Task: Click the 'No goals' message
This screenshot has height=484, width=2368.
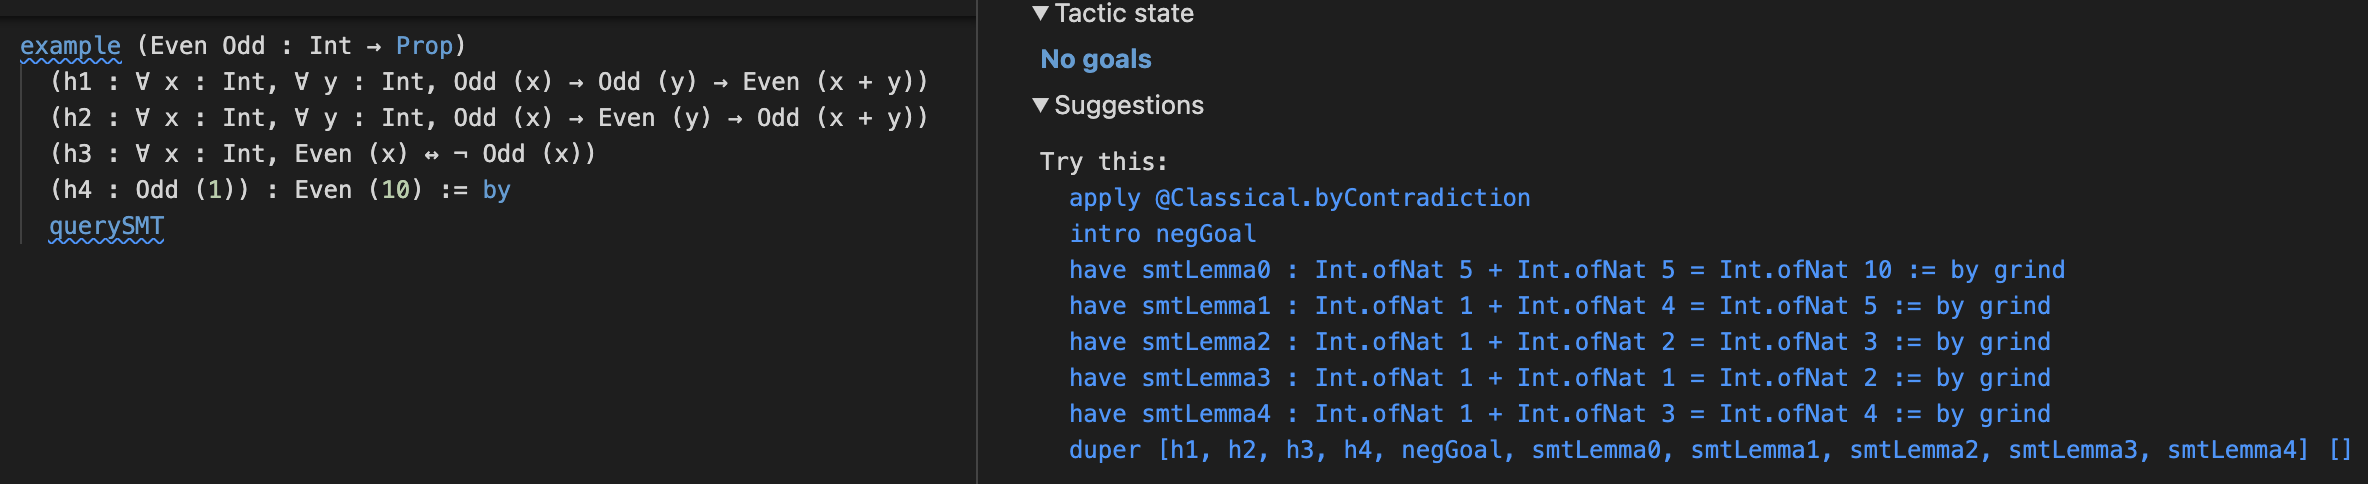Action: click(1096, 59)
